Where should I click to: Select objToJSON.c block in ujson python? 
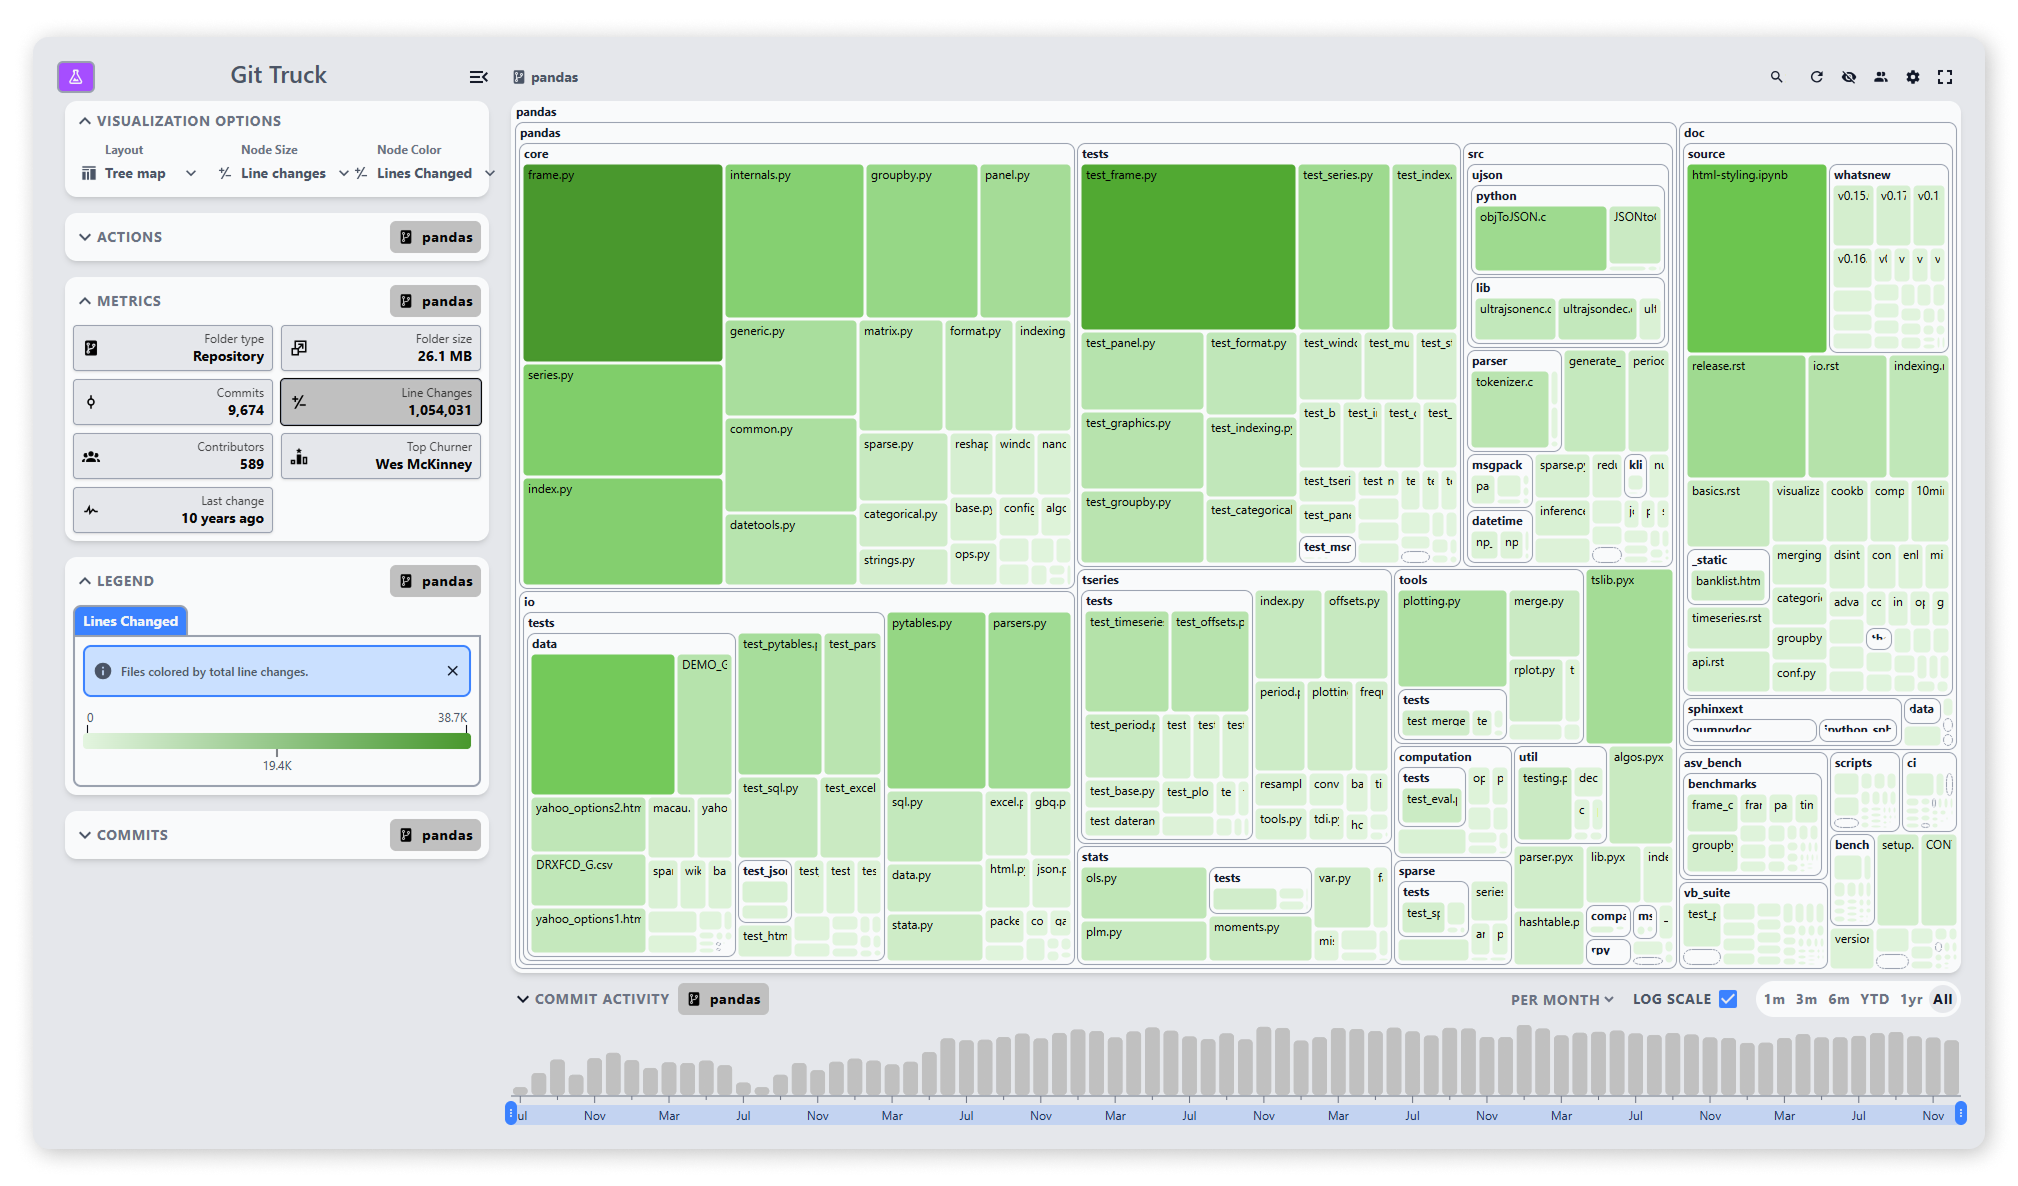tap(1540, 238)
